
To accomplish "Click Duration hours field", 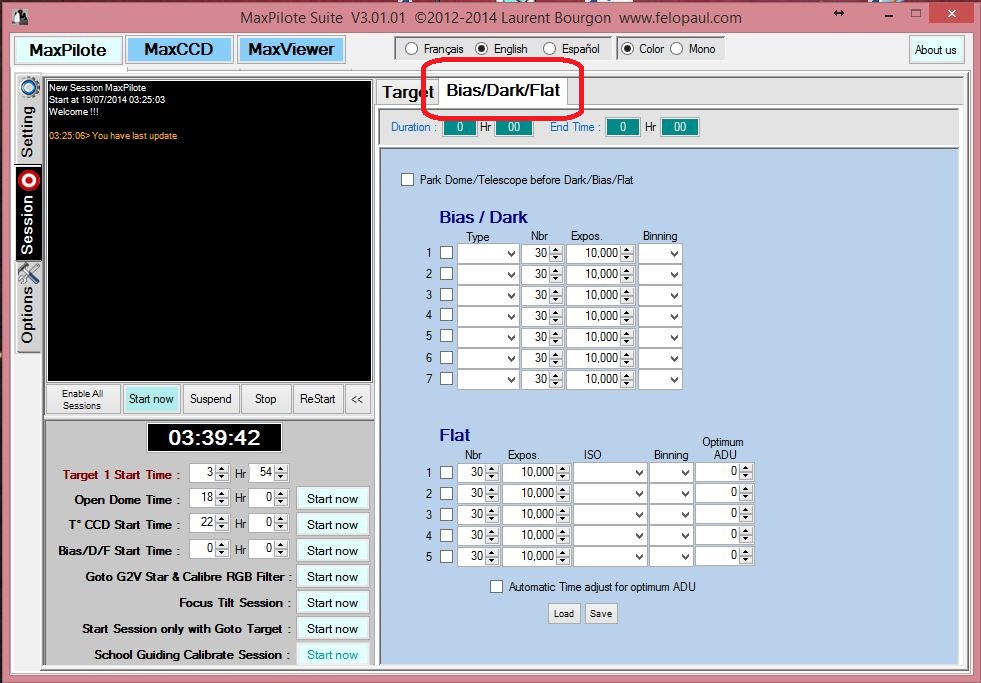I will (x=460, y=127).
